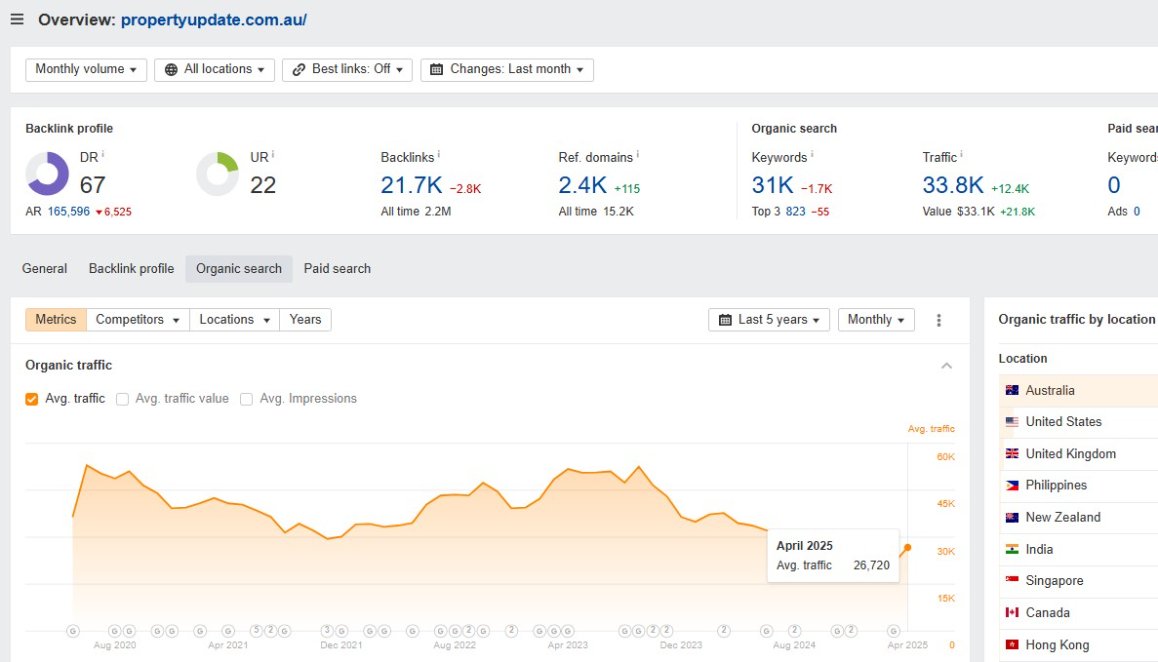This screenshot has height=662, width=1158.
Task: Open the AR value 165,596
Action: click(69, 211)
